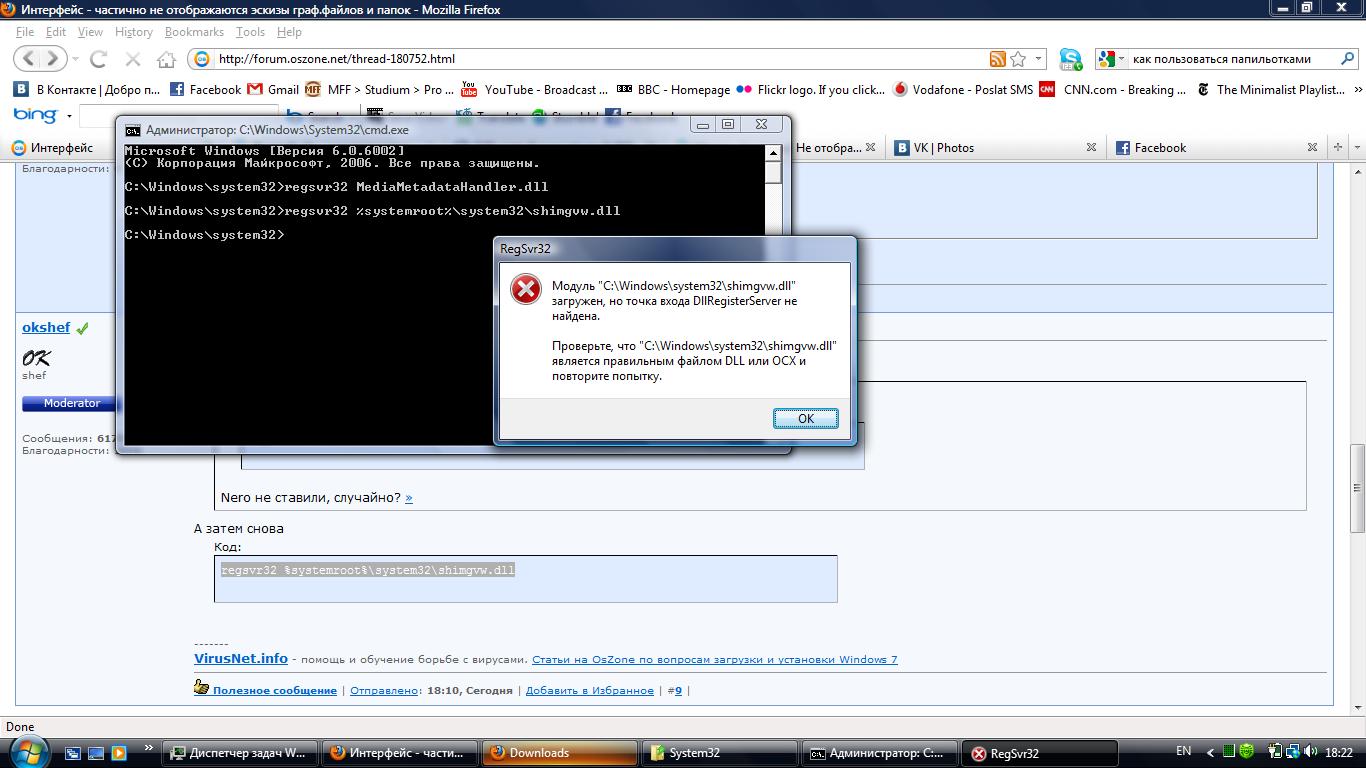Open the VK 'В Контакте' bookmark
This screenshot has height=768, width=1366.
click(86, 89)
